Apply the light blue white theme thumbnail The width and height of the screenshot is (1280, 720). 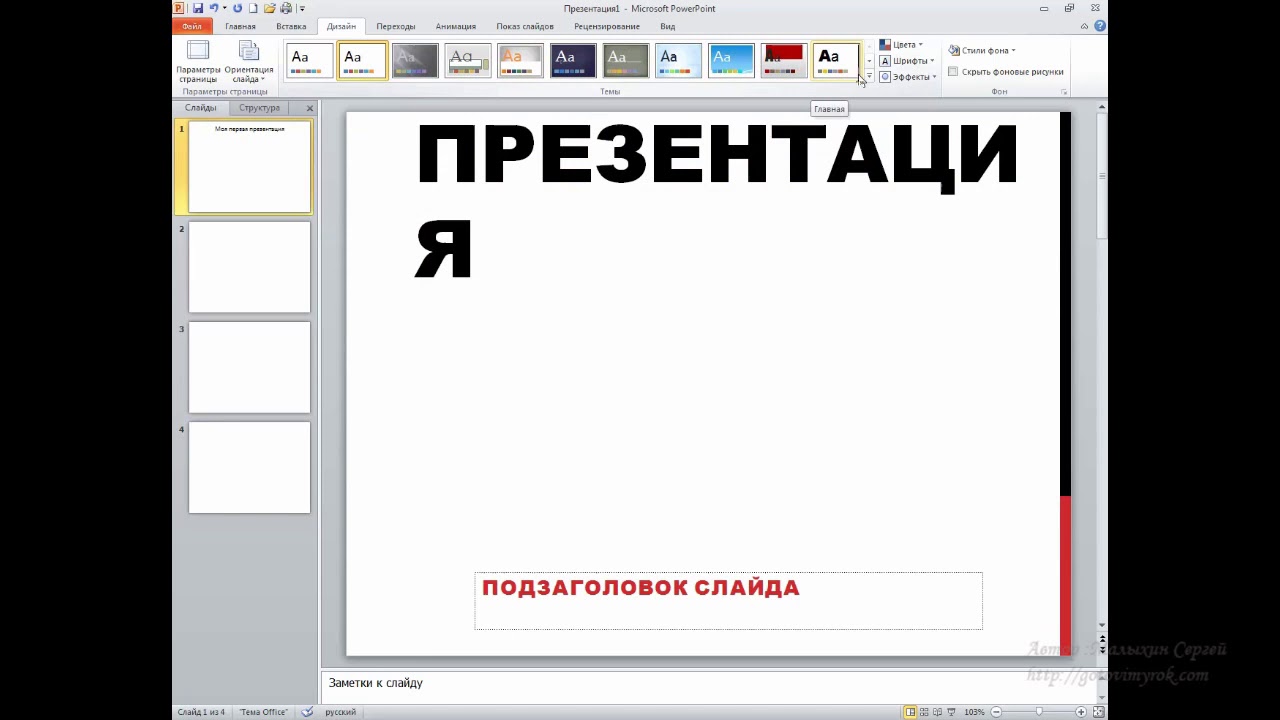point(679,60)
